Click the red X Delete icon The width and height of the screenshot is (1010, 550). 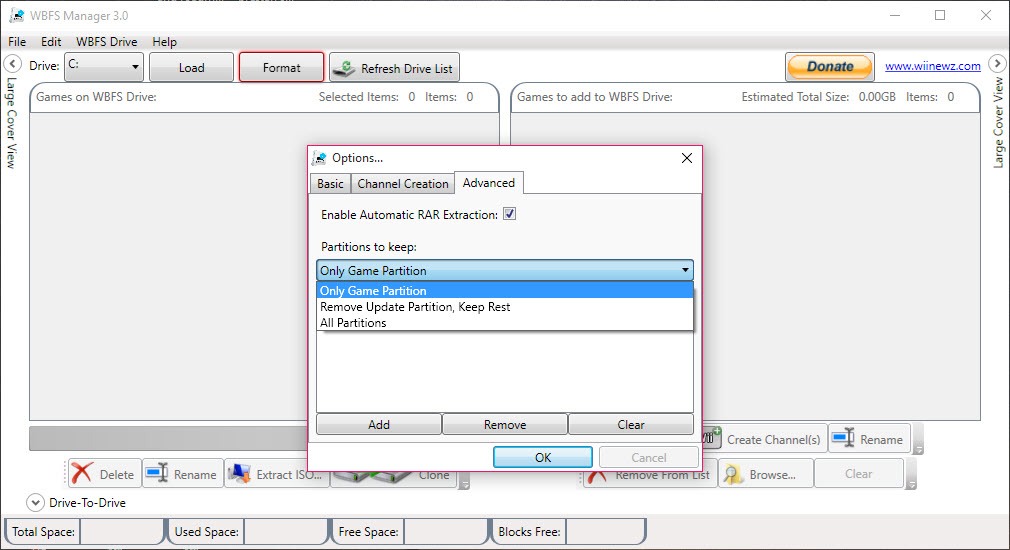(83, 475)
